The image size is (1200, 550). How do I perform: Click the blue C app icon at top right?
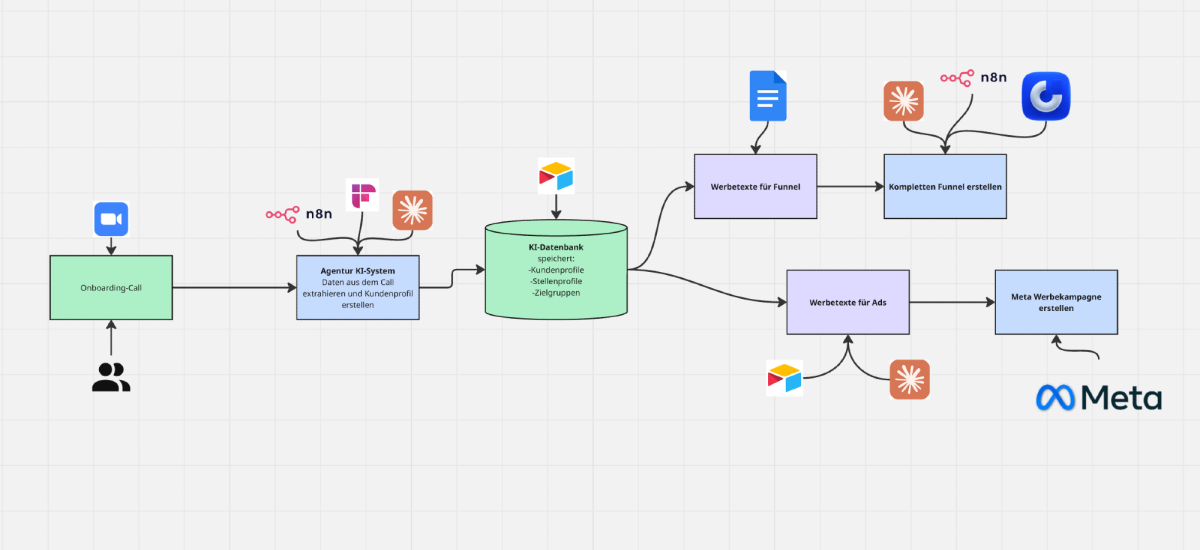coord(1046,97)
